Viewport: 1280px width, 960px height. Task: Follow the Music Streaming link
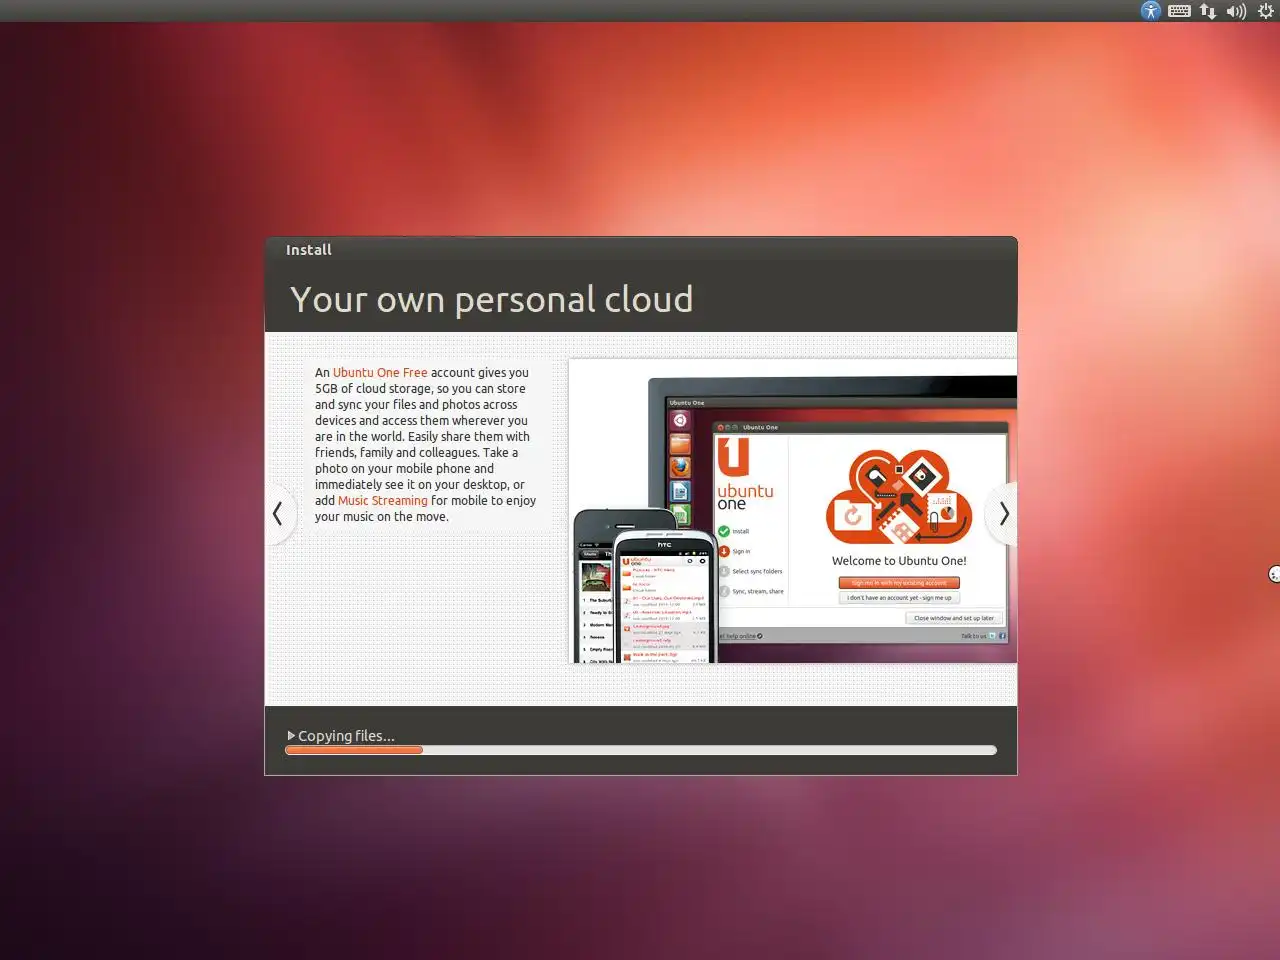(382, 500)
